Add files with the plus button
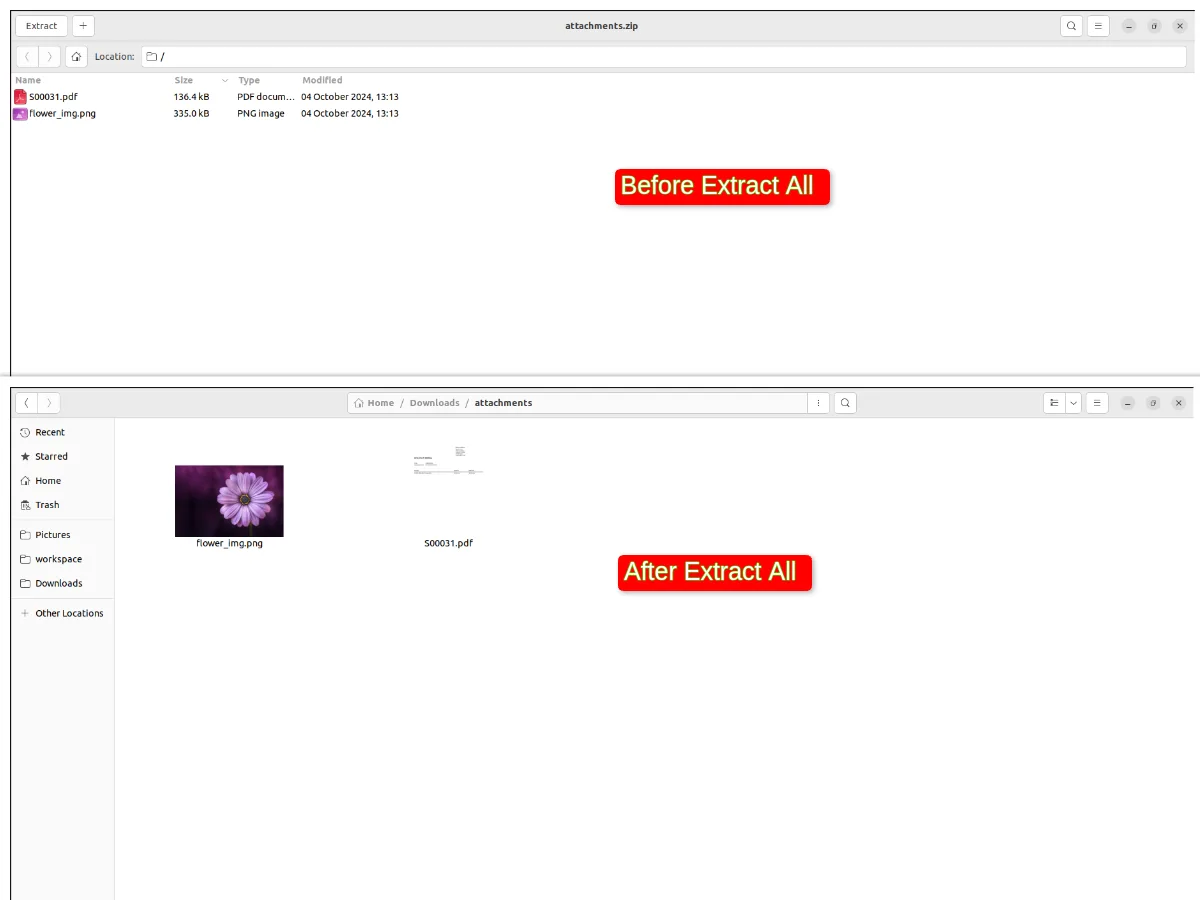The height and width of the screenshot is (900, 1200). [84, 26]
